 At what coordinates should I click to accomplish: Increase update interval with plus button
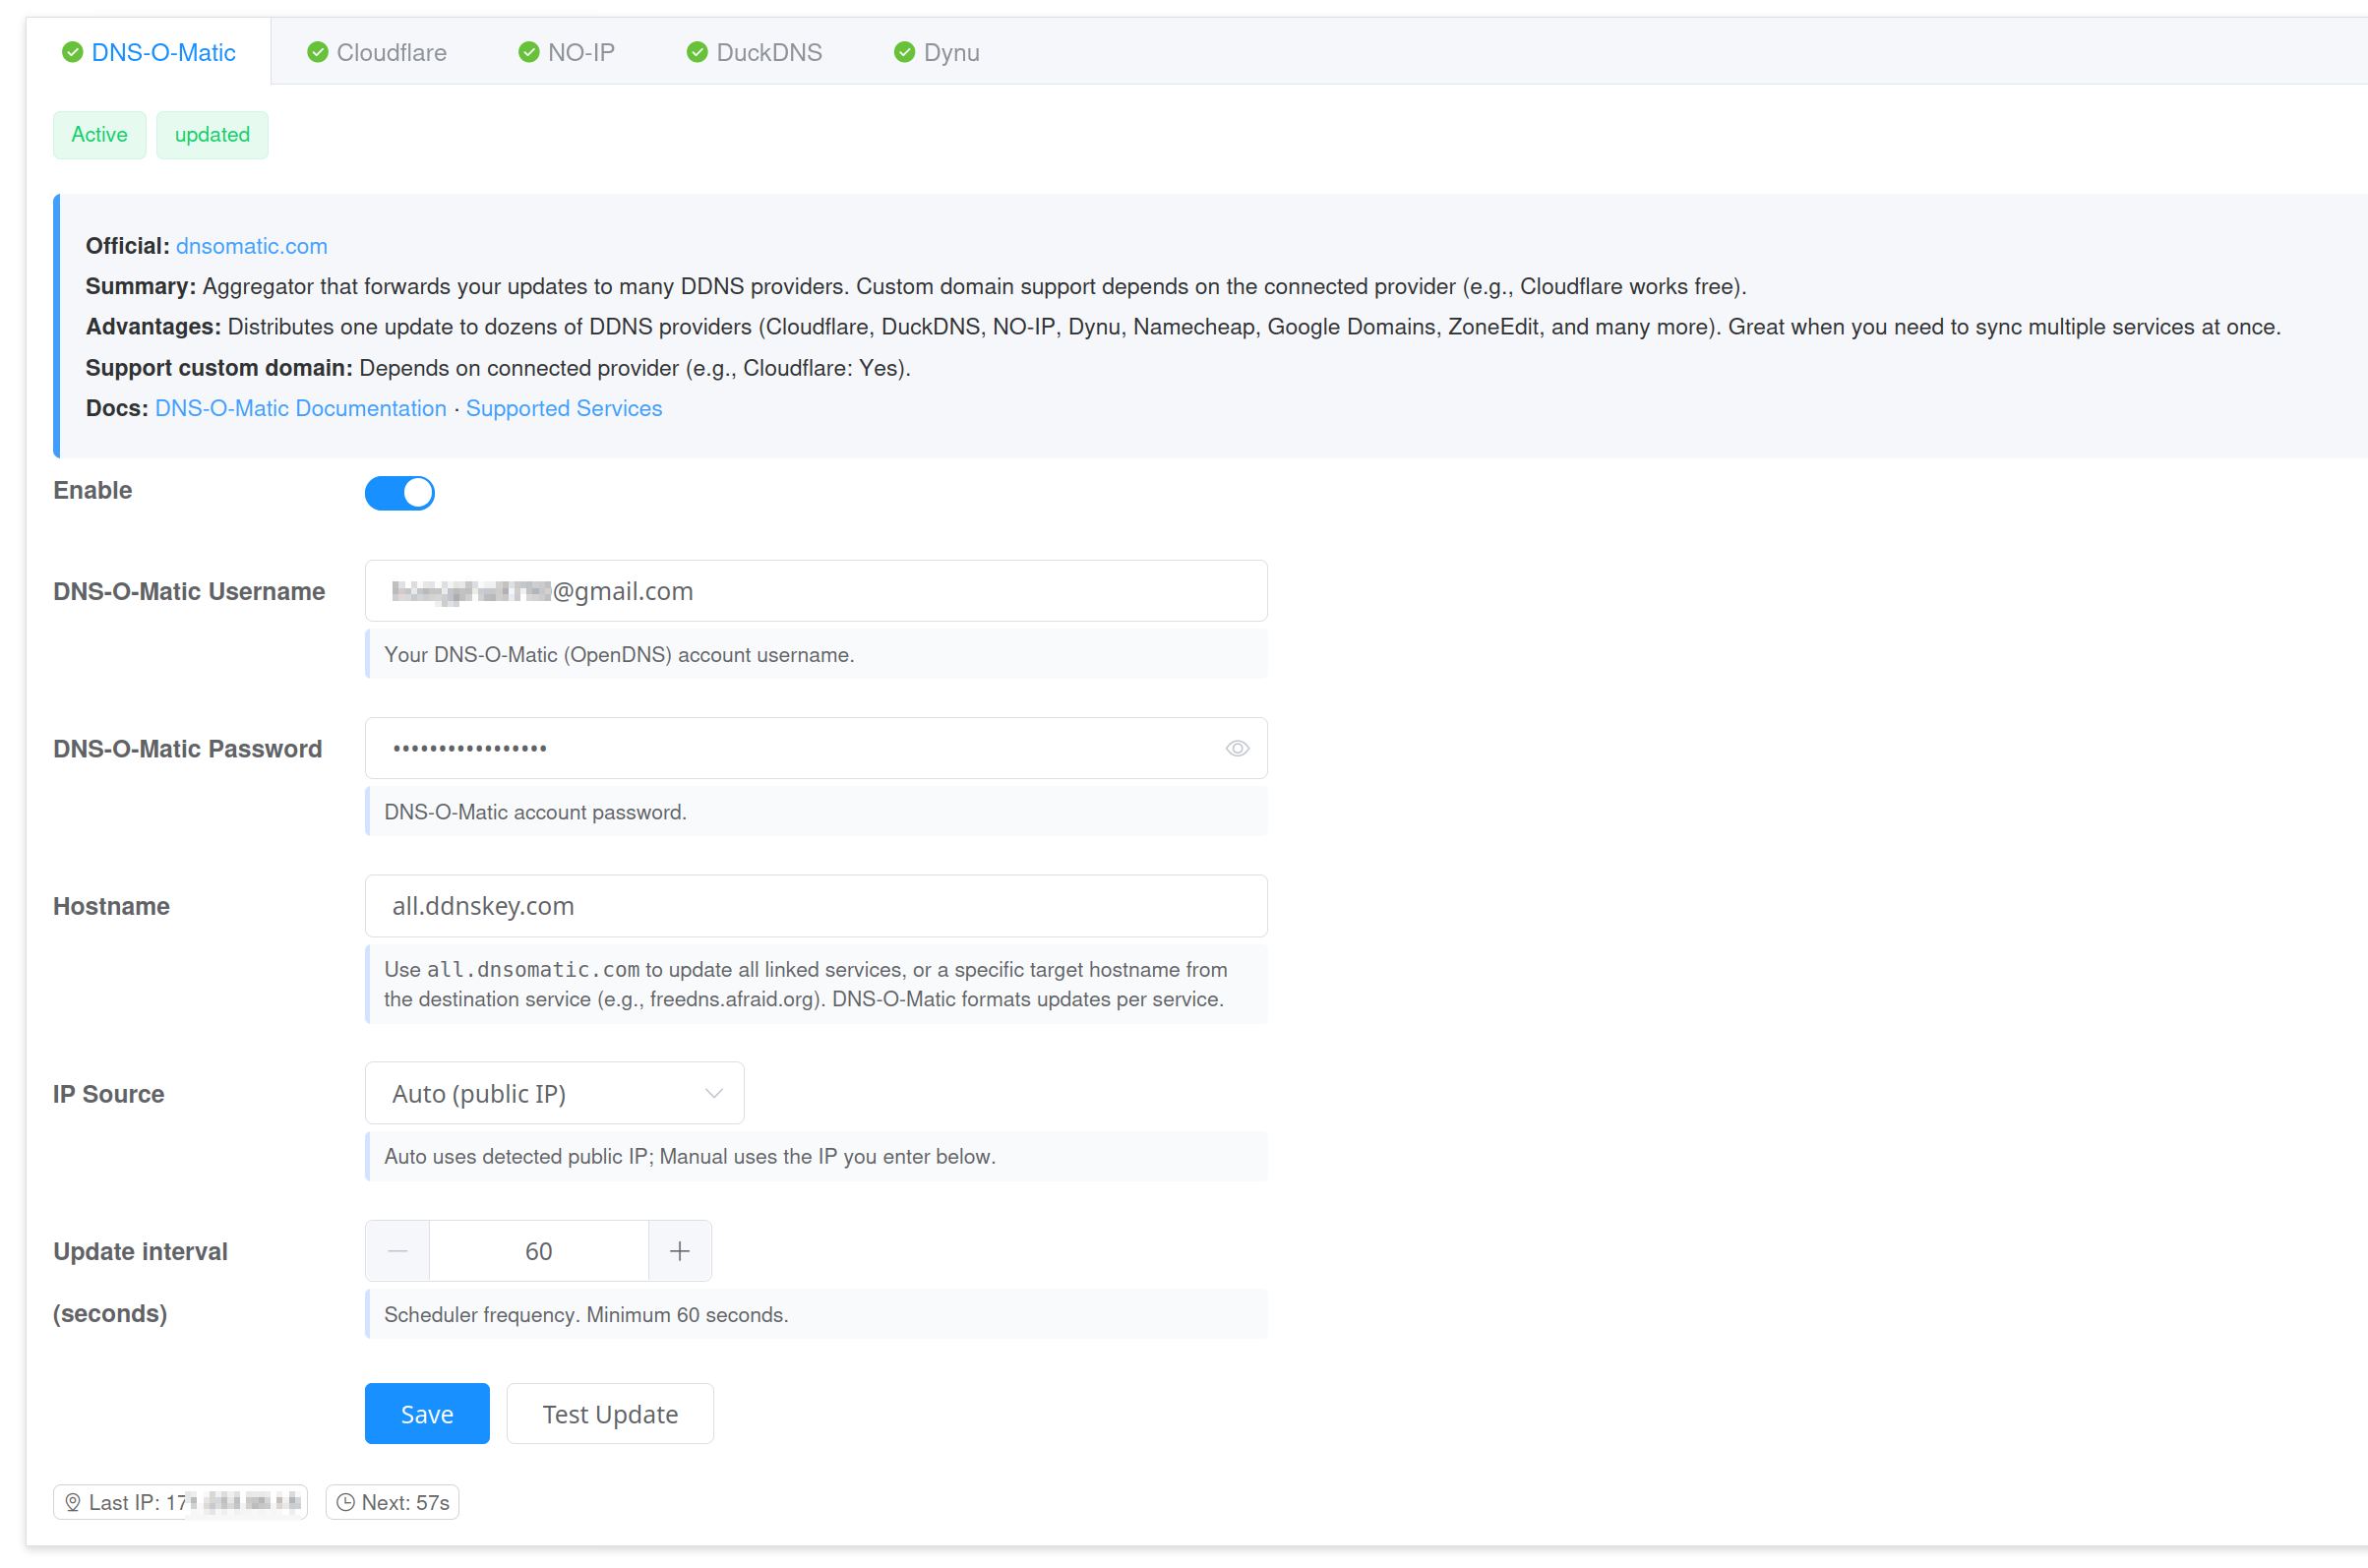coord(679,1251)
